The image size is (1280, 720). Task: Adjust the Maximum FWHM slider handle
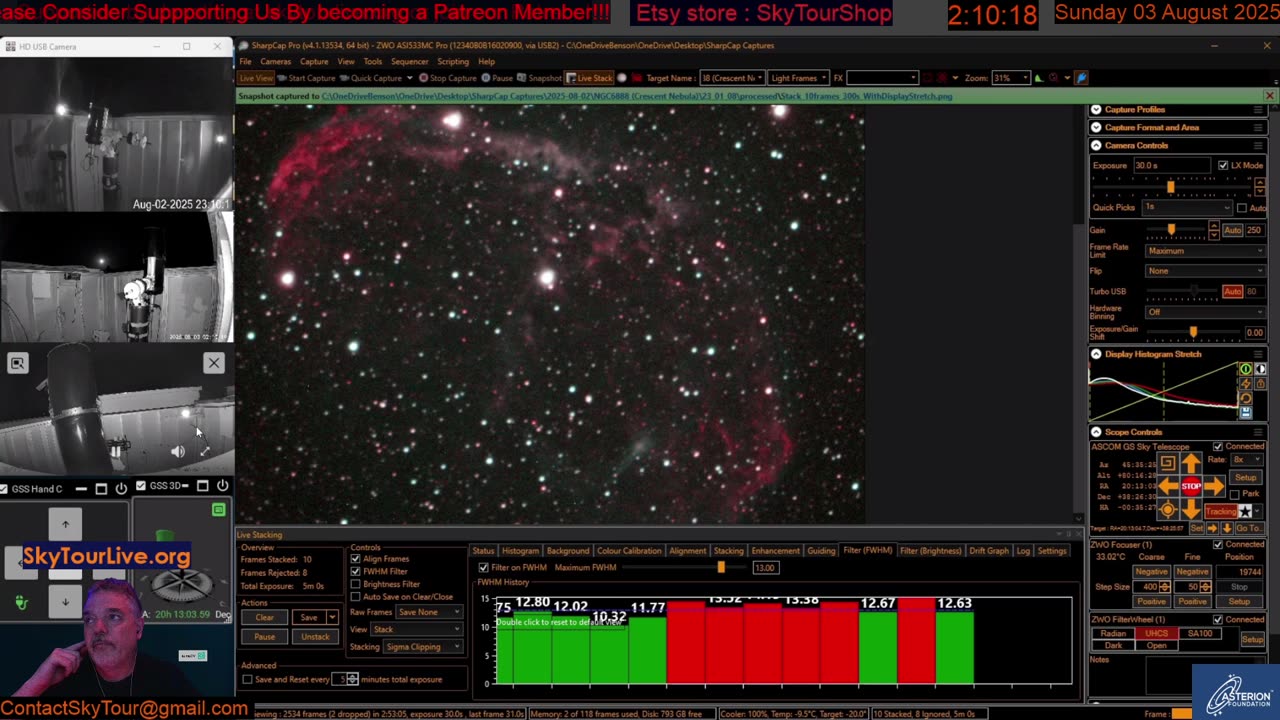[x=720, y=568]
